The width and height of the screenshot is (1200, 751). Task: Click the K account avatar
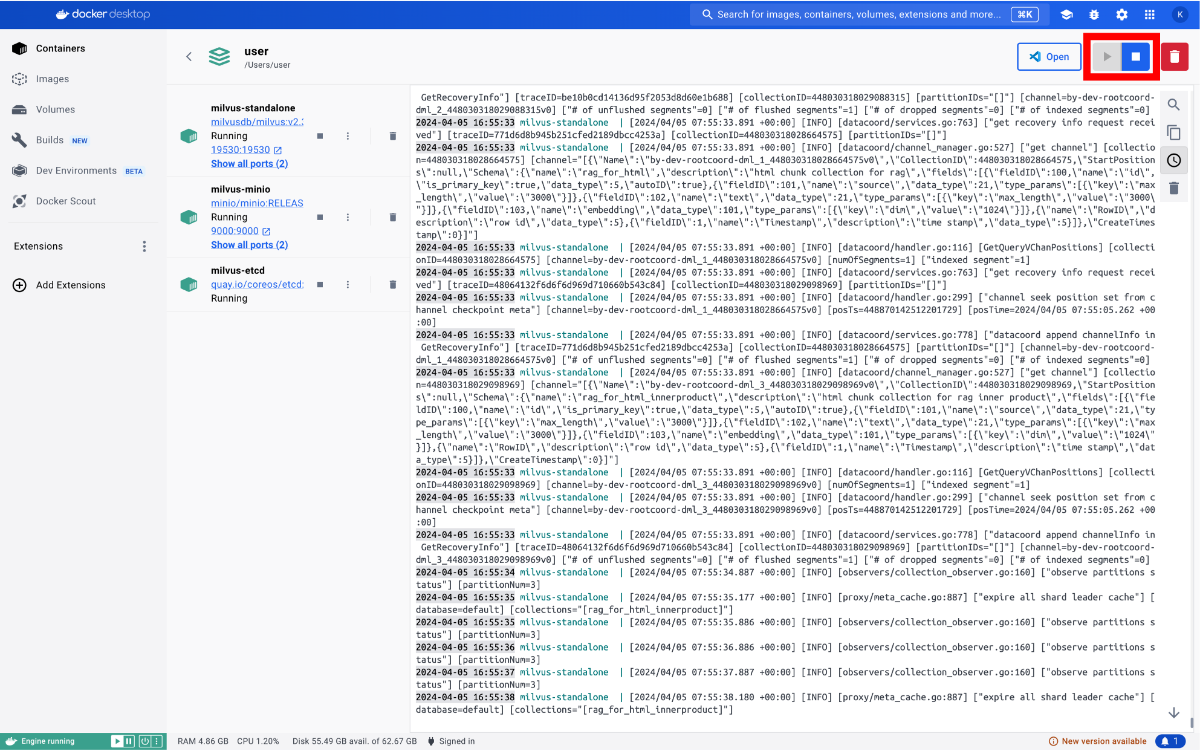[1179, 15]
